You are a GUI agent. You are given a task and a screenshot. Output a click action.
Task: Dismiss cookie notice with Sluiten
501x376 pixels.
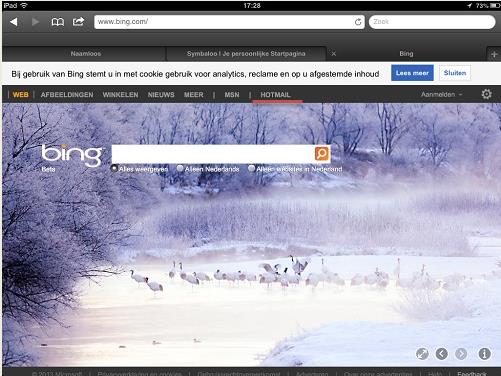tap(455, 73)
